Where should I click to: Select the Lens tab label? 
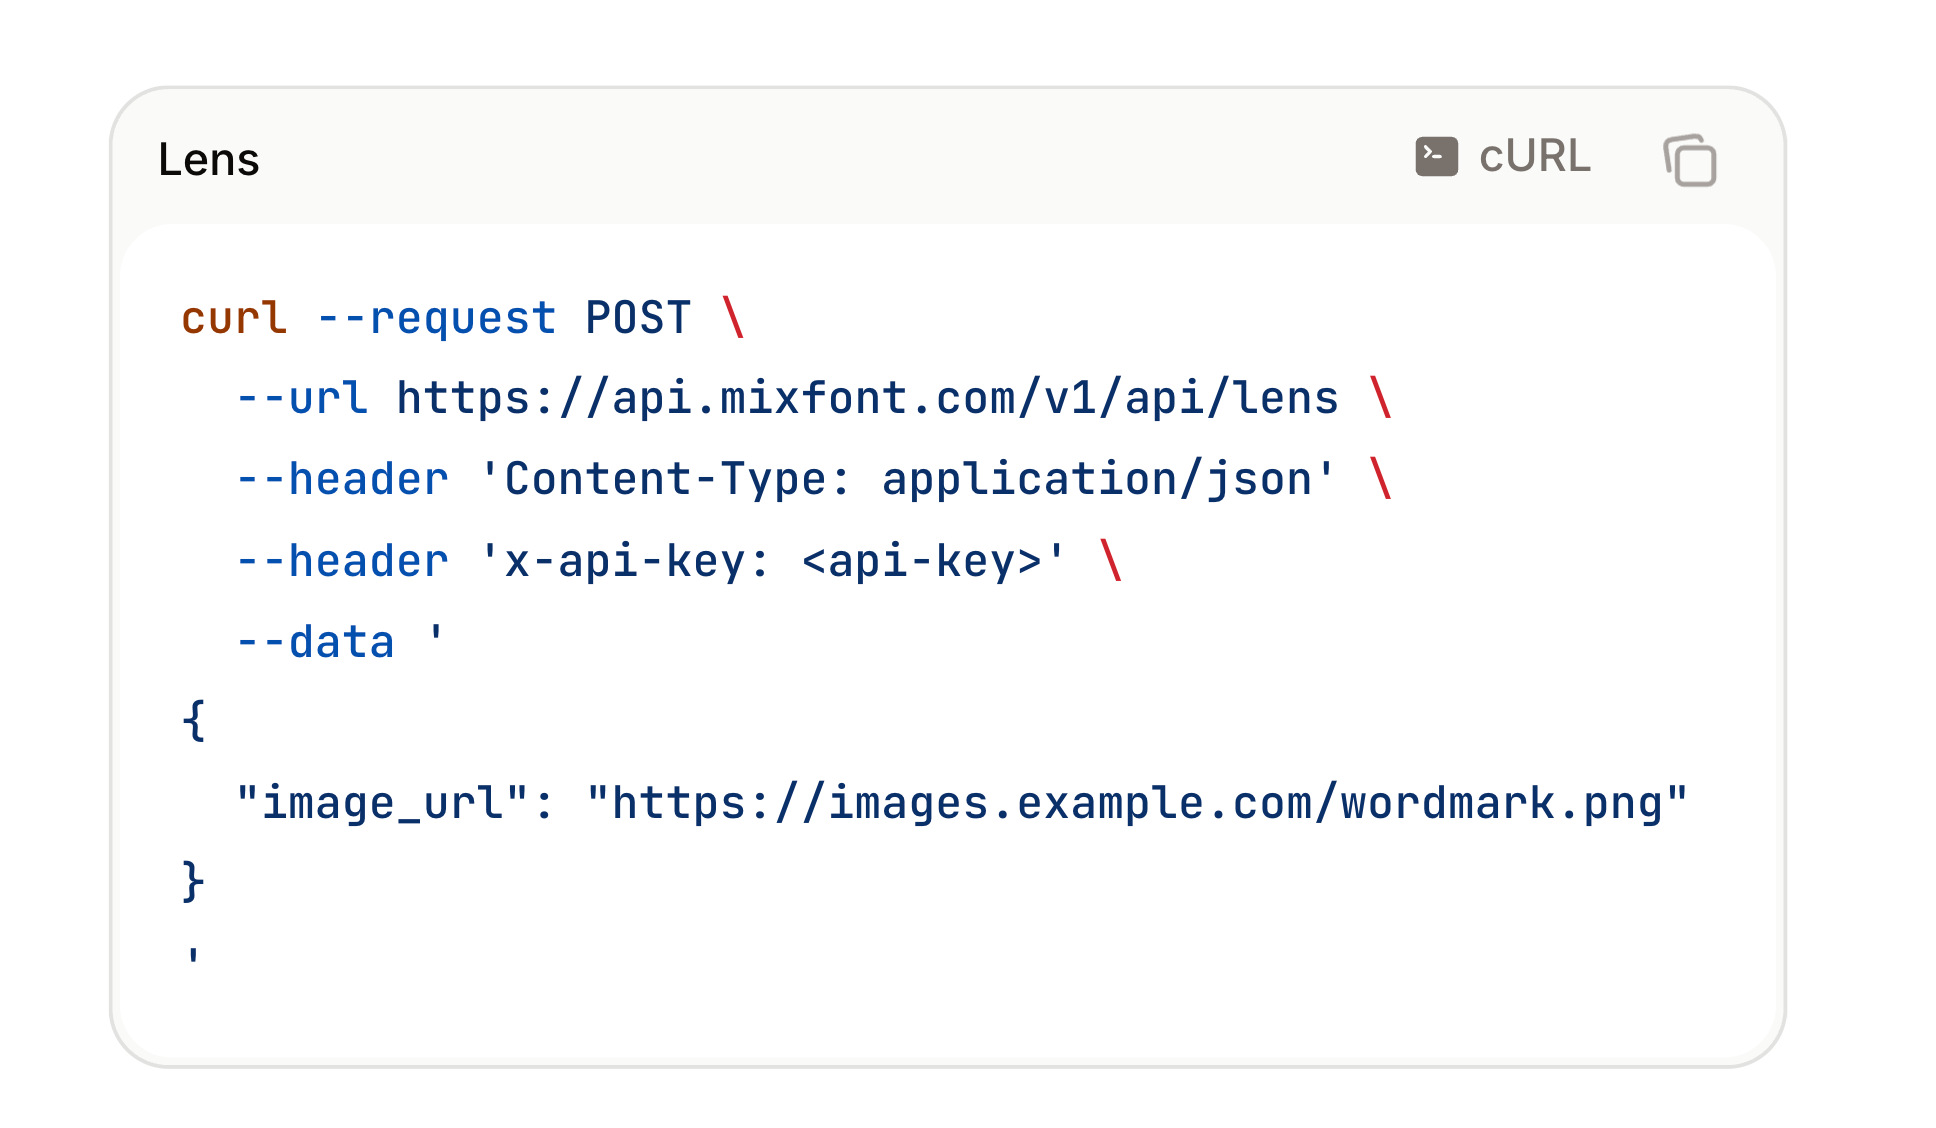(209, 158)
